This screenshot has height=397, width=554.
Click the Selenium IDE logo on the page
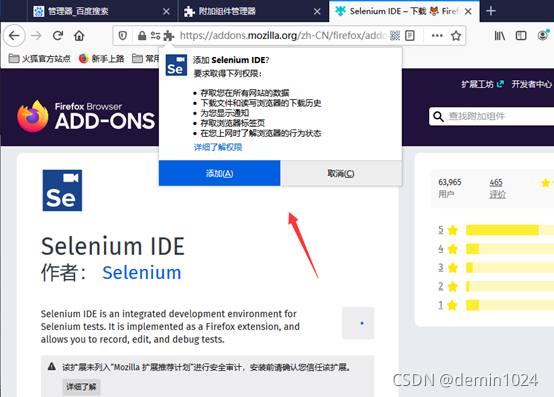pyautogui.click(x=62, y=190)
